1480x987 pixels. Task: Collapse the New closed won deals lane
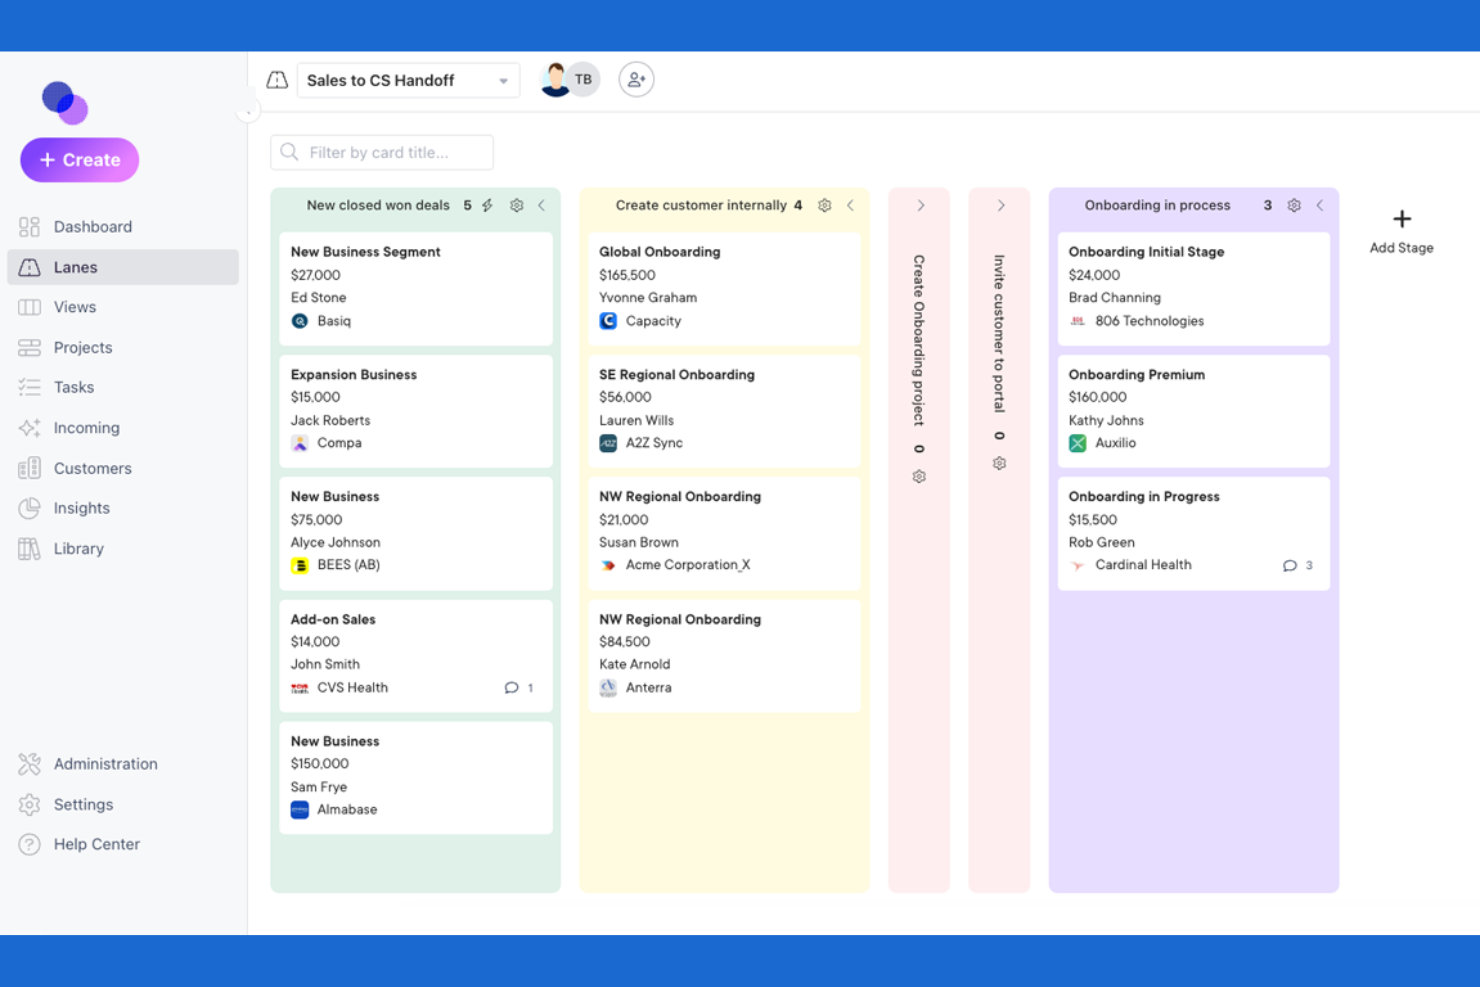[x=542, y=205]
